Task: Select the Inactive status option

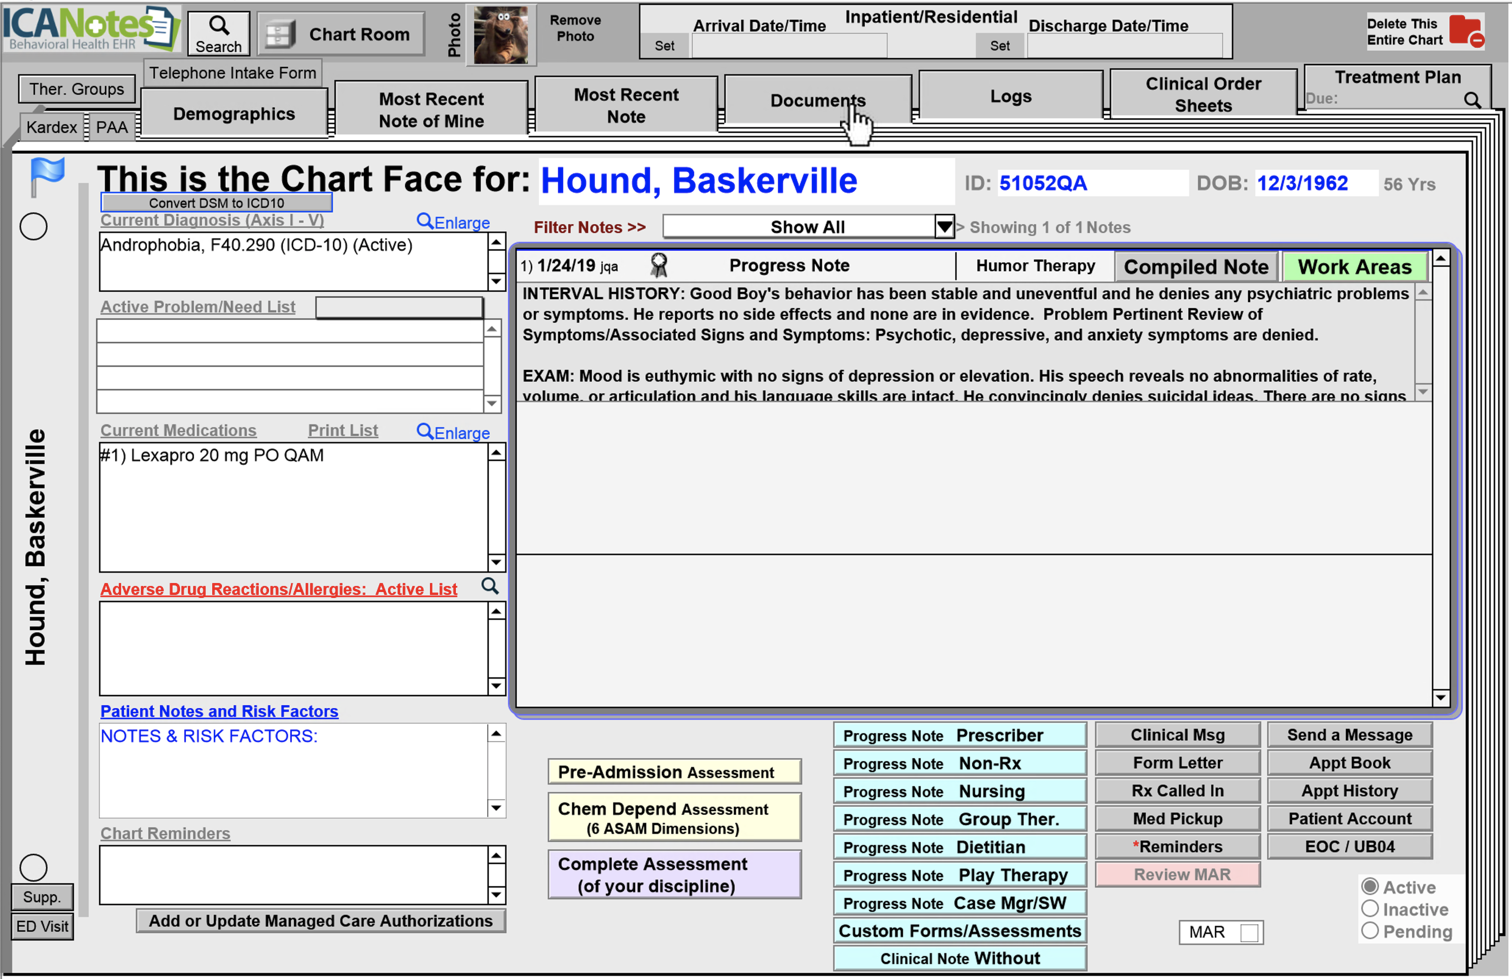Action: tap(1370, 909)
